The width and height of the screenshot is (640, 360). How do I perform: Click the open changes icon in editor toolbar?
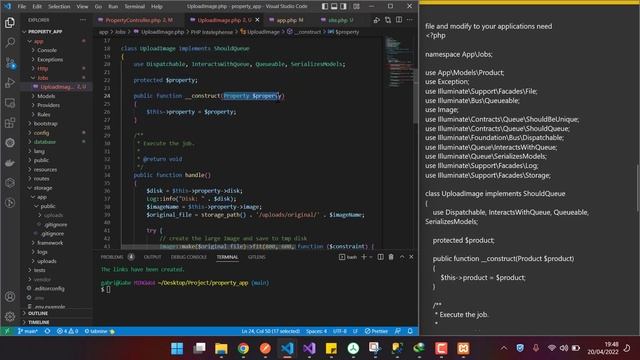coord(388,20)
